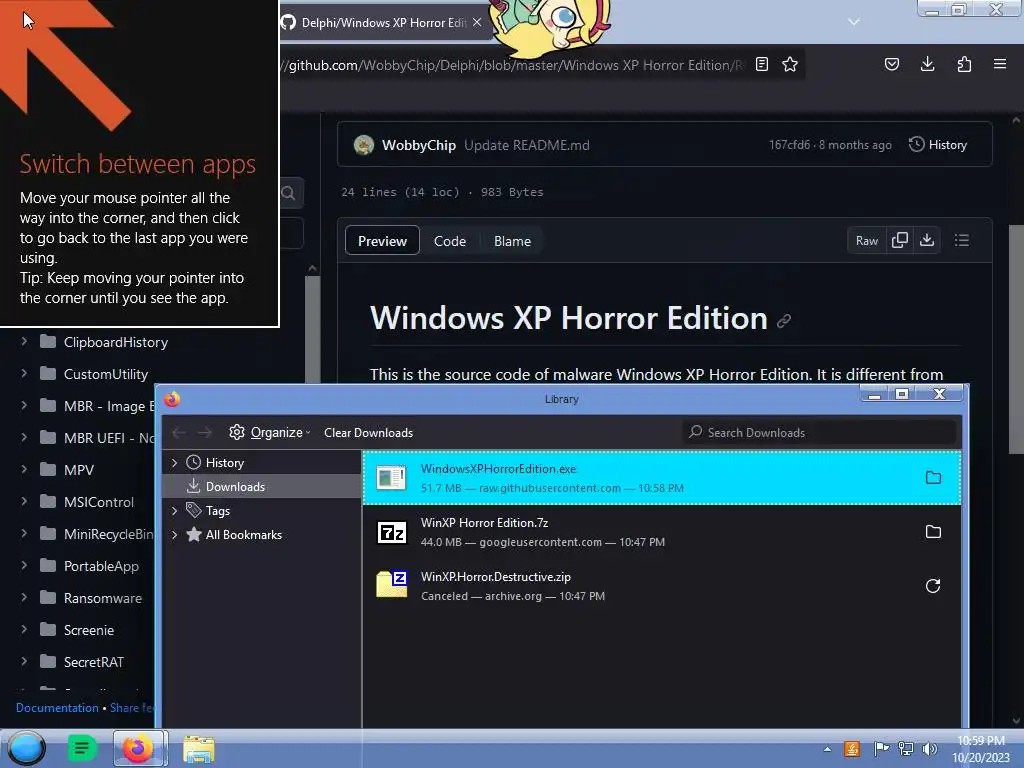Bookmark this page with the star icon
The width and height of the screenshot is (1024, 768).
coord(790,64)
